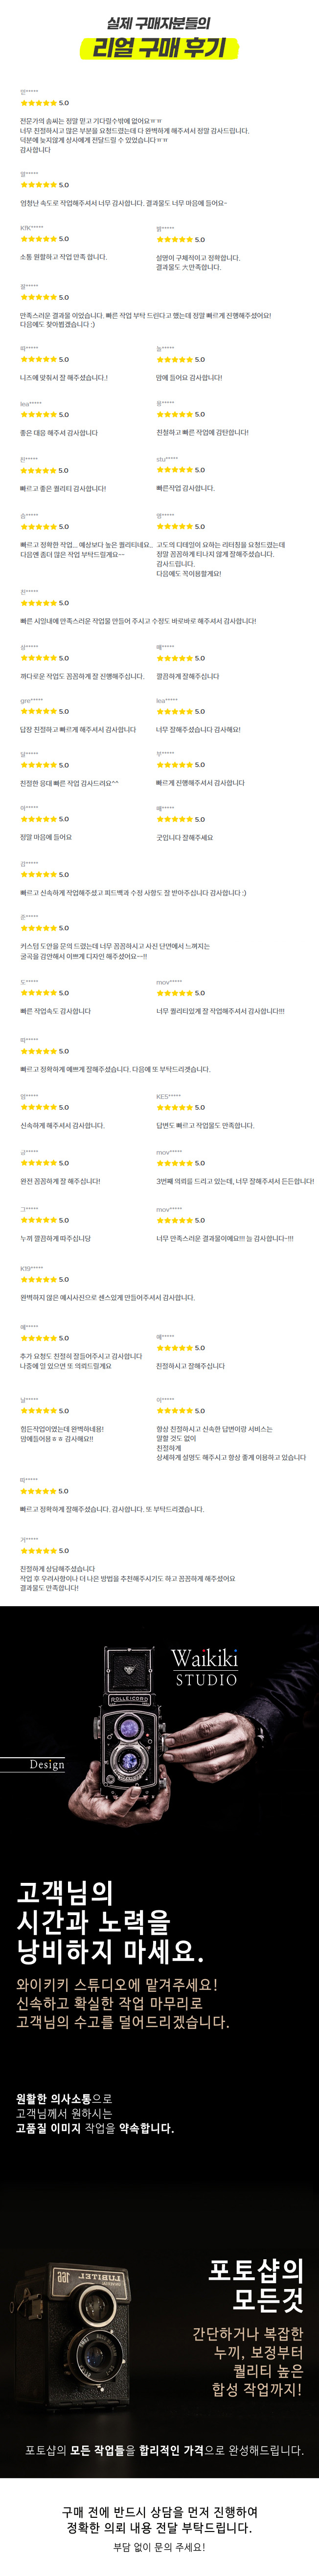The height and width of the screenshot is (2576, 319).
Task: Click '부담 없이 문의 주세요!' text
Action: click(x=159, y=2547)
